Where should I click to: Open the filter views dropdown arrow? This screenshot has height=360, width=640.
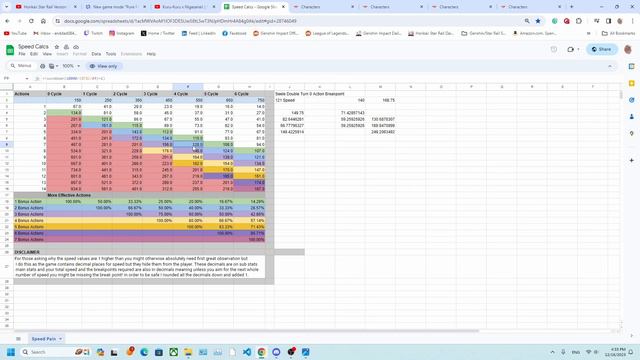pyautogui.click(x=57, y=66)
